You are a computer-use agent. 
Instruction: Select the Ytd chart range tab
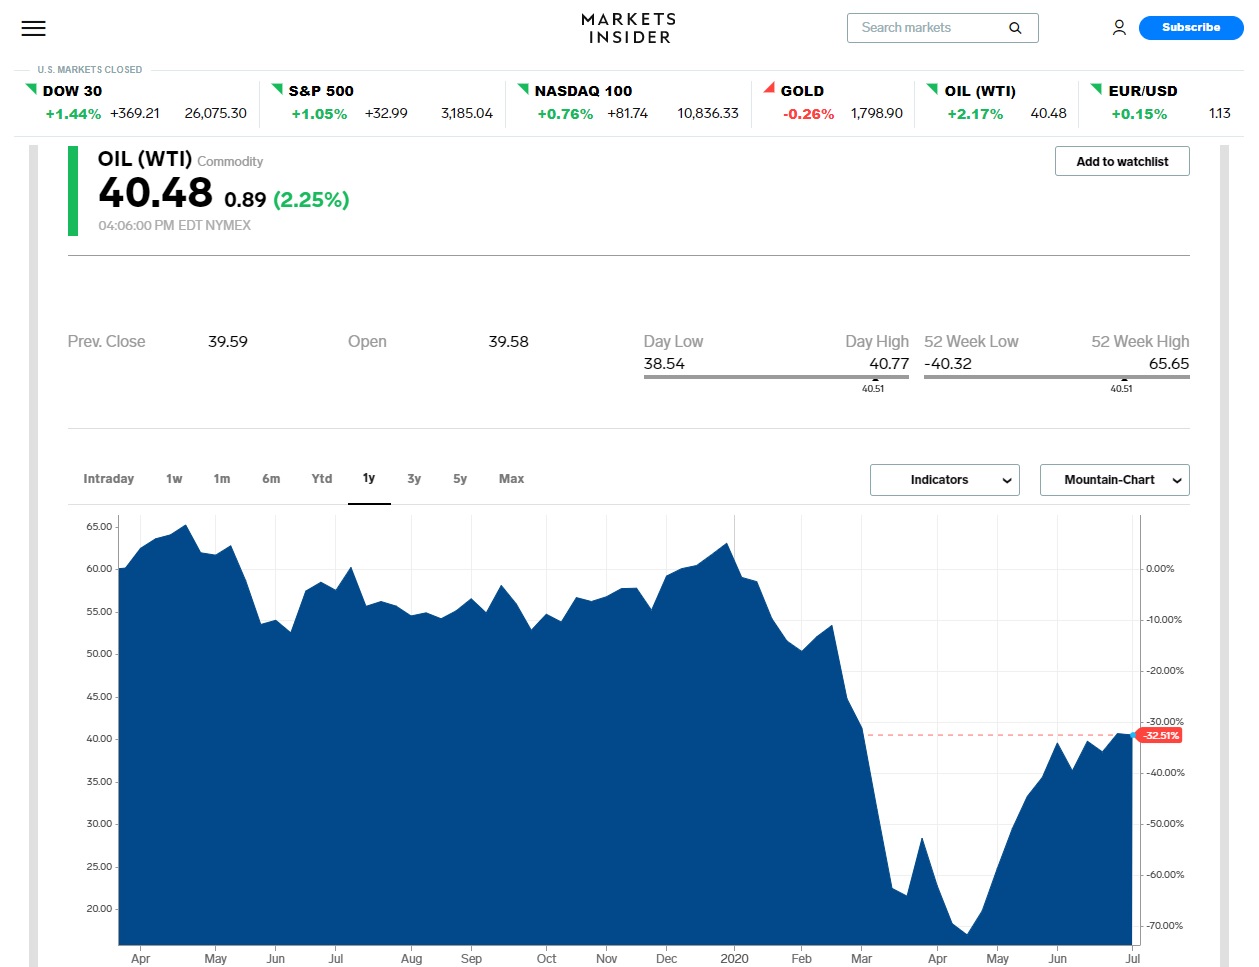pos(321,479)
